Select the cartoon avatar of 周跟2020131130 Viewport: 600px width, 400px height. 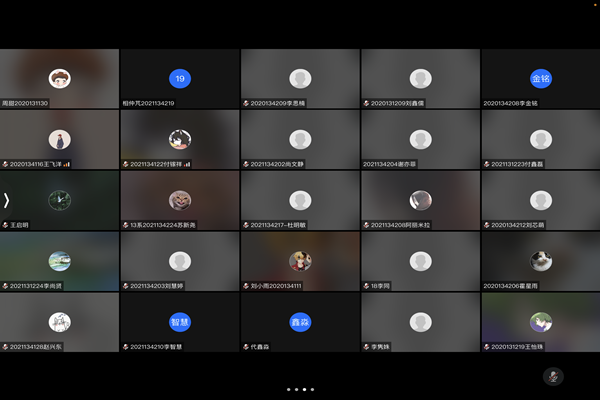pyautogui.click(x=60, y=79)
